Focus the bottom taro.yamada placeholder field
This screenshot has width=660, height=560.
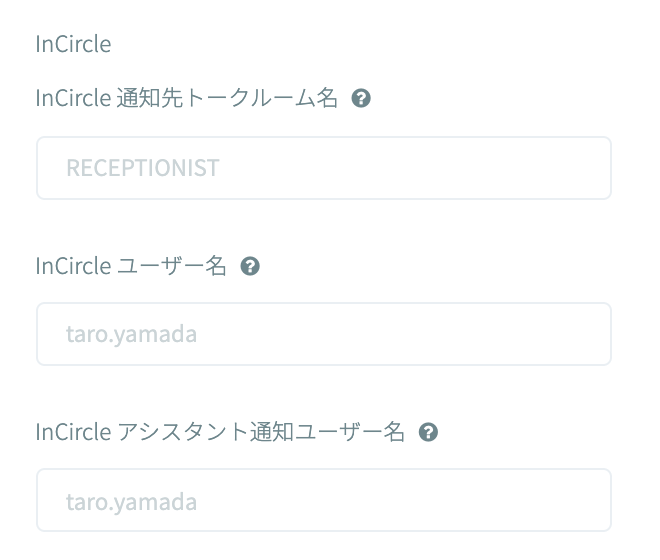(323, 500)
